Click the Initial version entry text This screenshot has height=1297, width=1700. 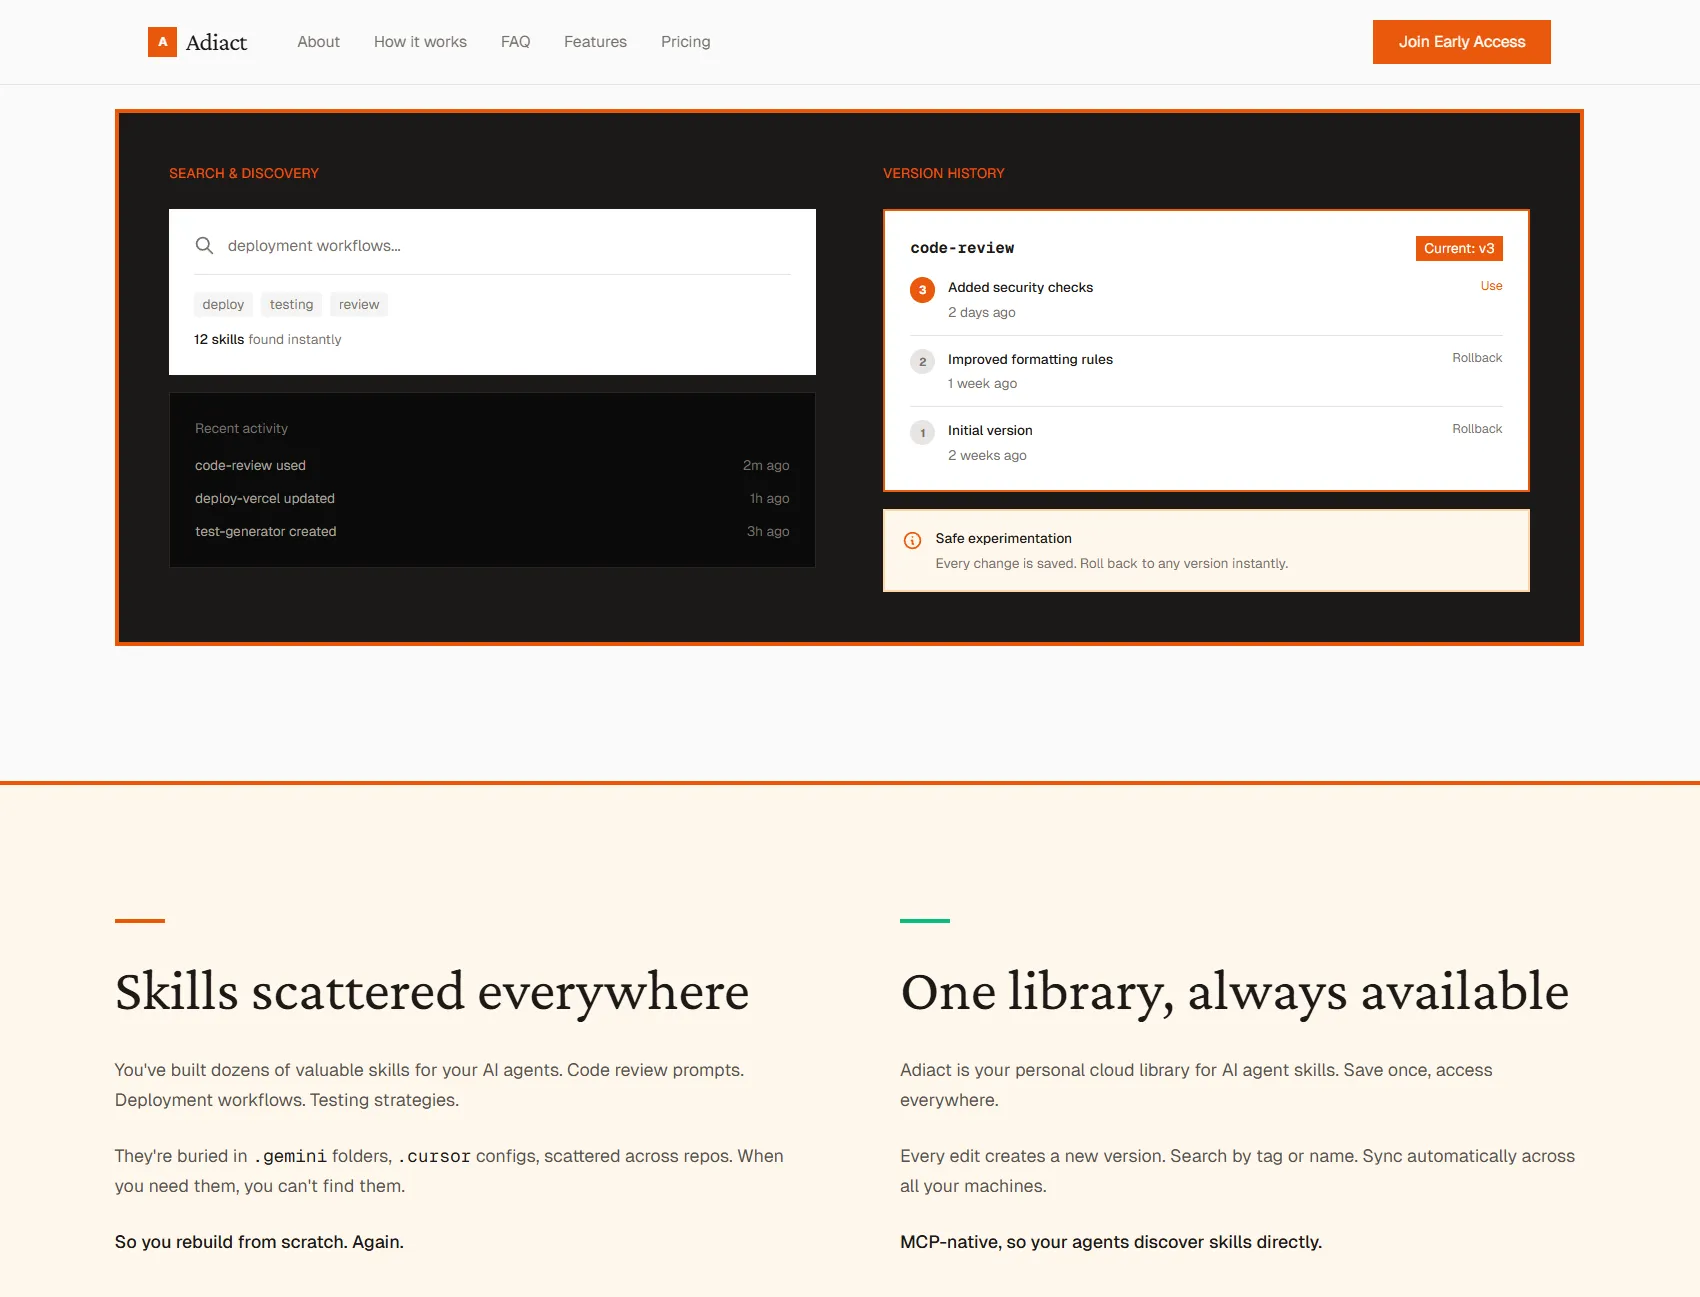click(990, 430)
